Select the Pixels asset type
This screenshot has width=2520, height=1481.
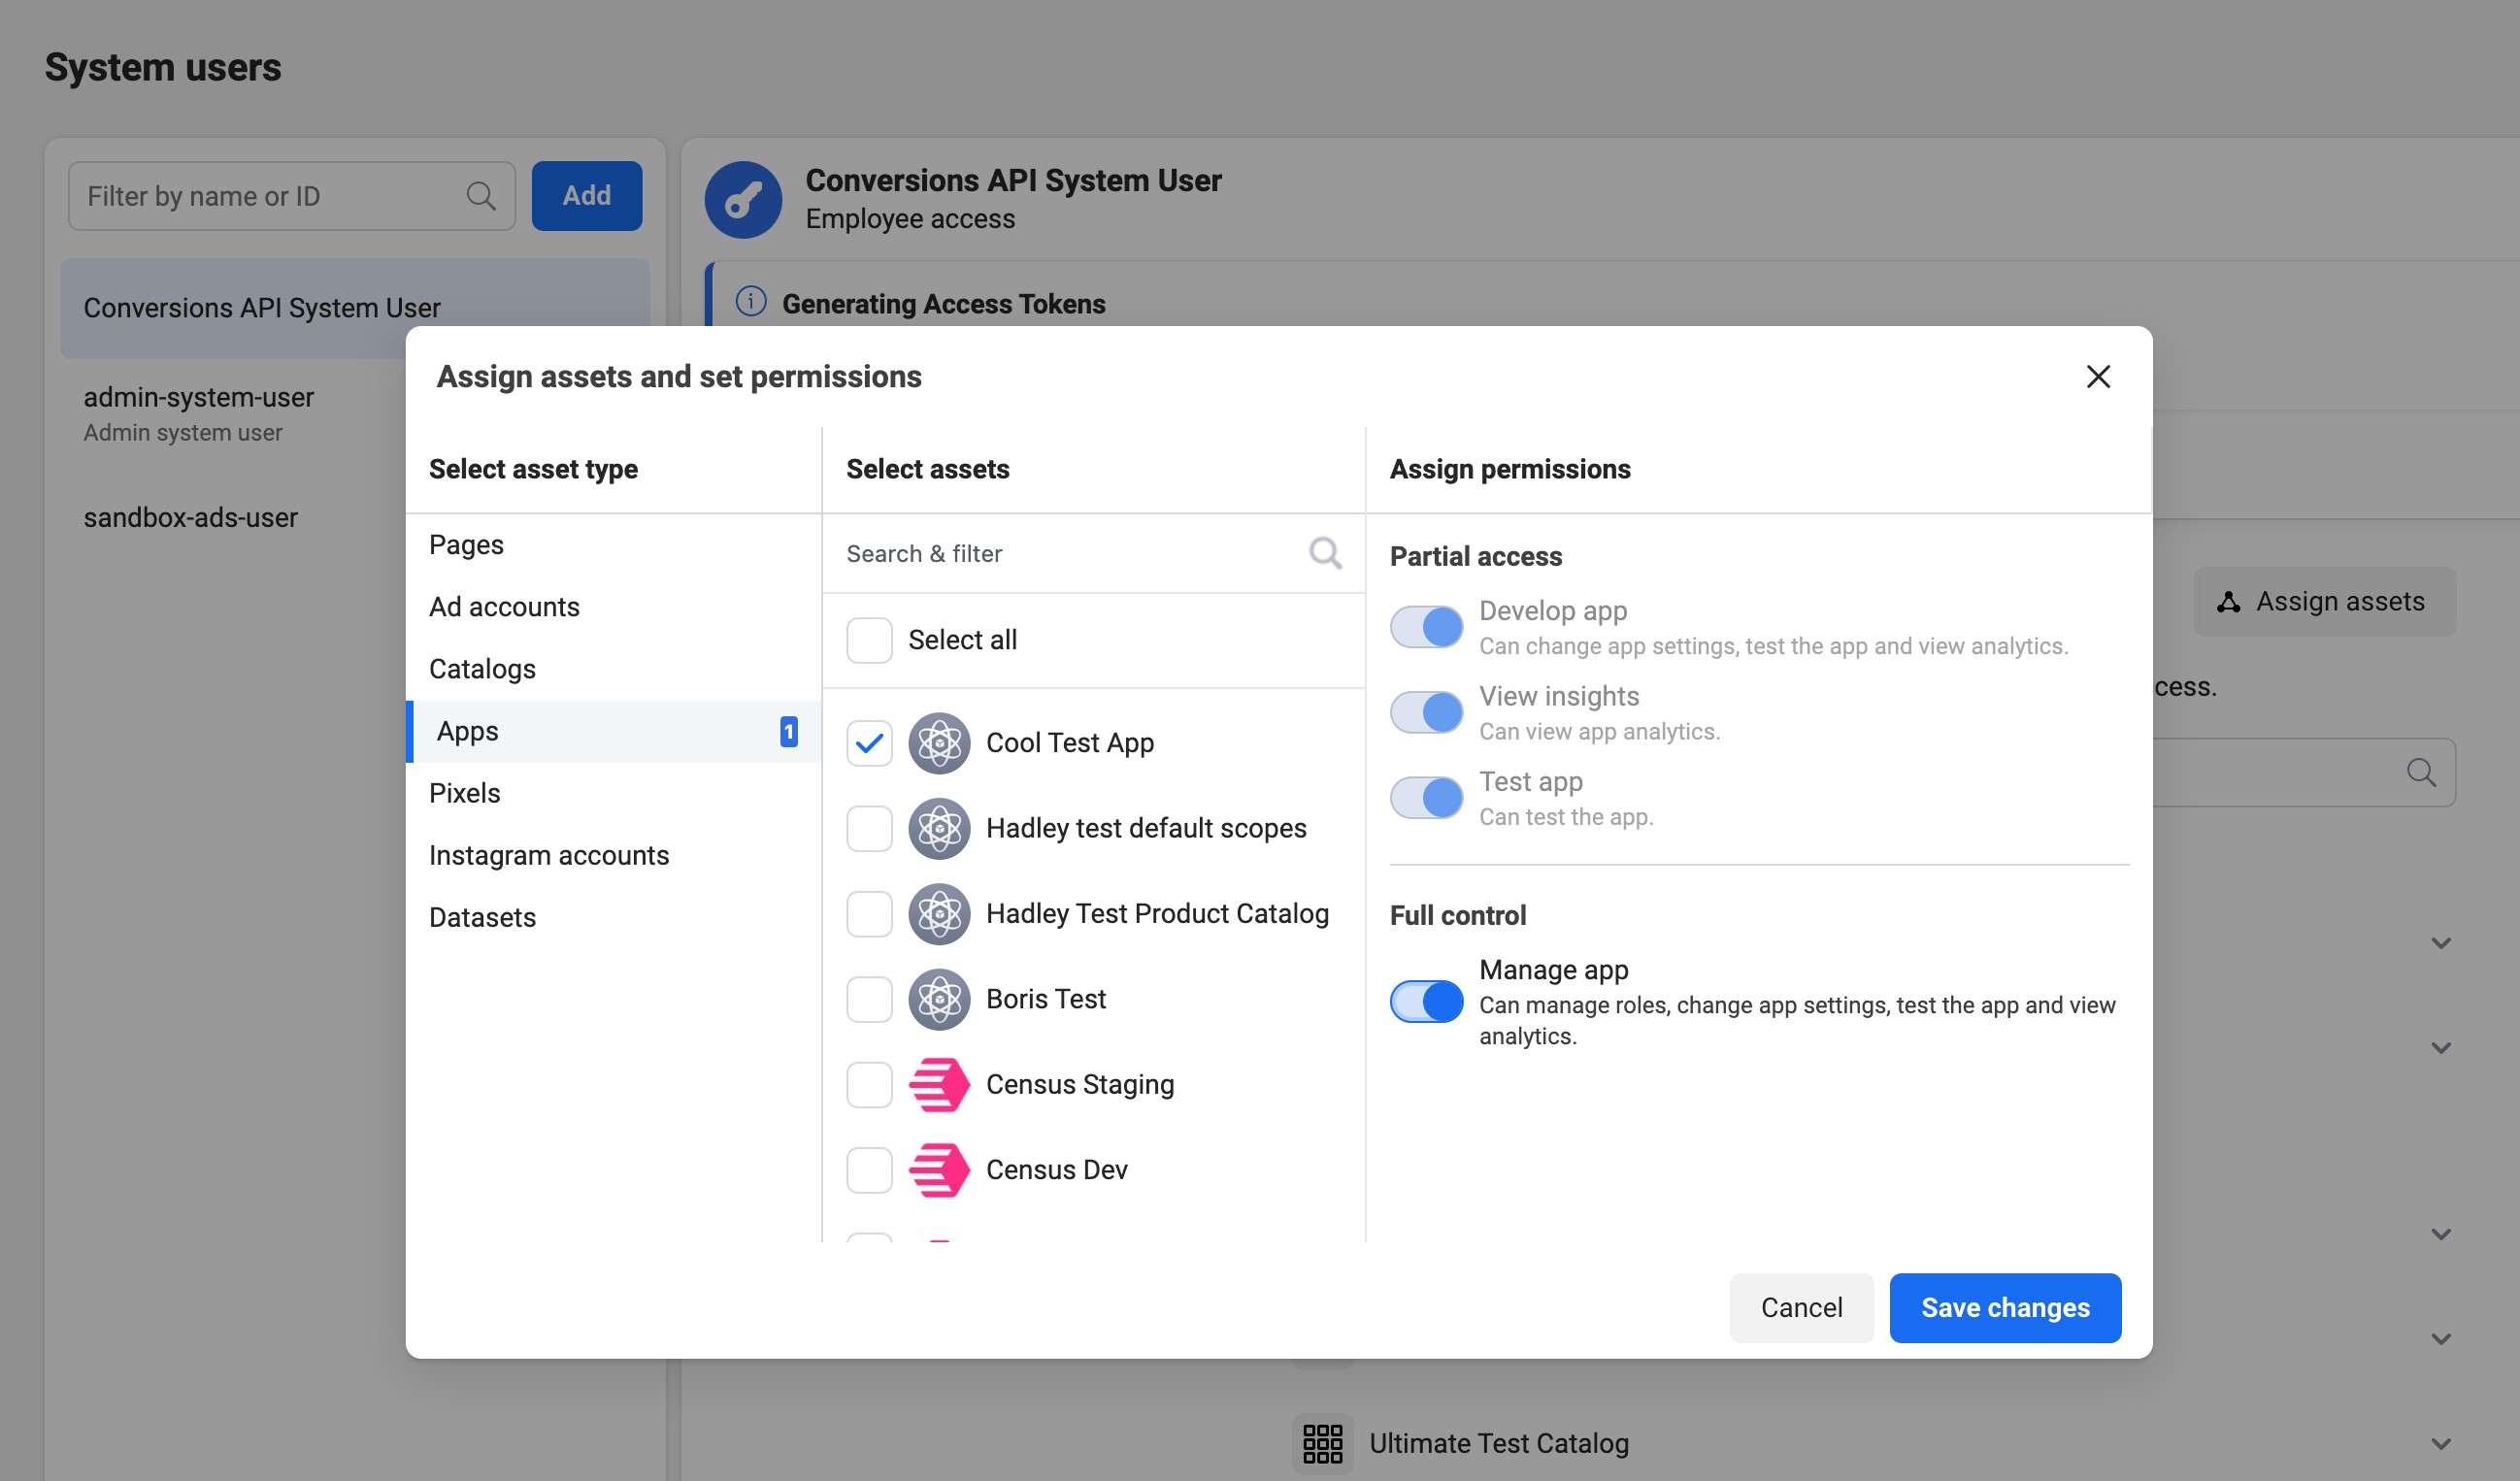(465, 793)
